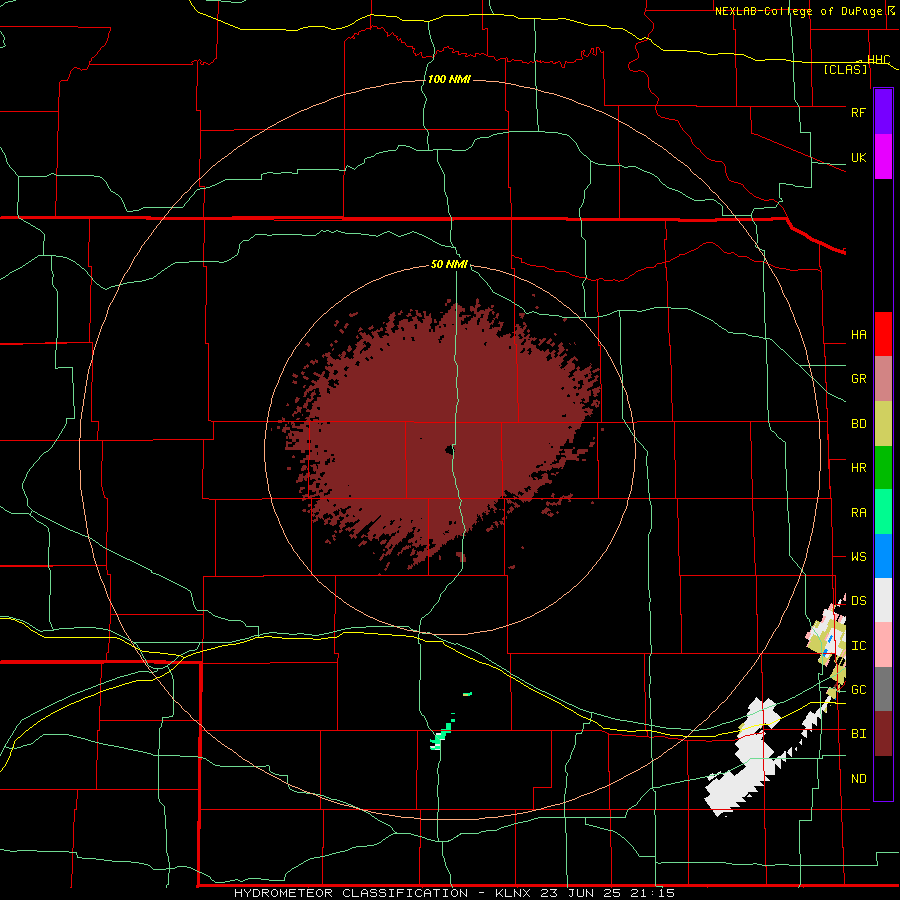The width and height of the screenshot is (900, 900).
Task: Click the BI legend label text
Action: pyautogui.click(x=858, y=734)
